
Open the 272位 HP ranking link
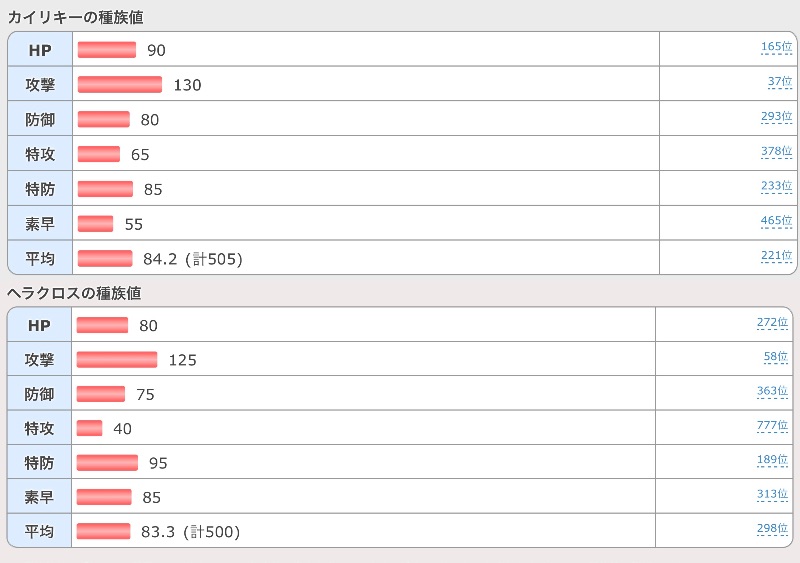pyautogui.click(x=772, y=323)
